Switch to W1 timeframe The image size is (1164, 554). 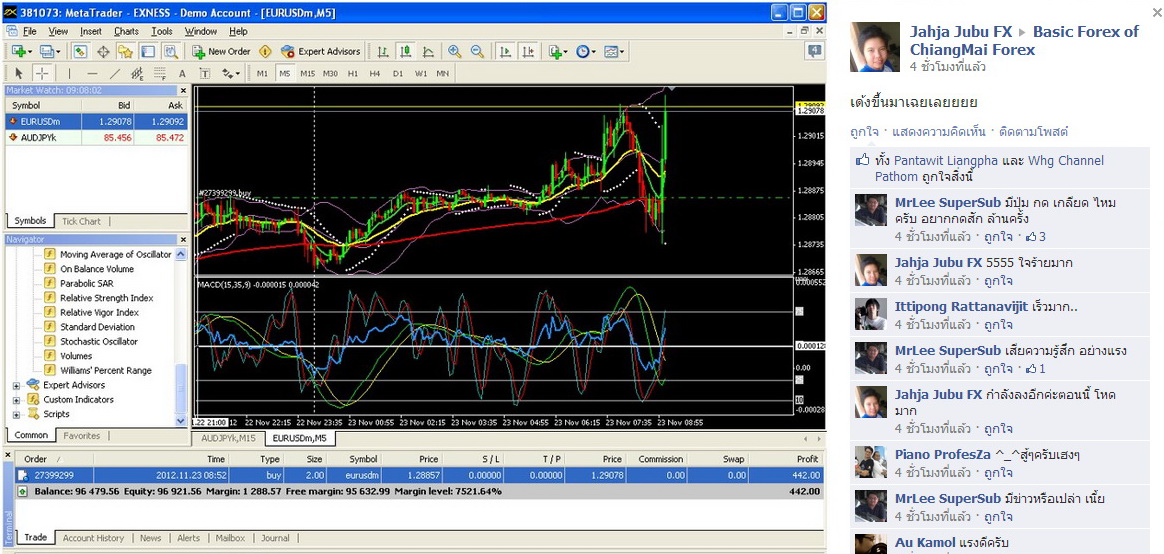tap(421, 74)
